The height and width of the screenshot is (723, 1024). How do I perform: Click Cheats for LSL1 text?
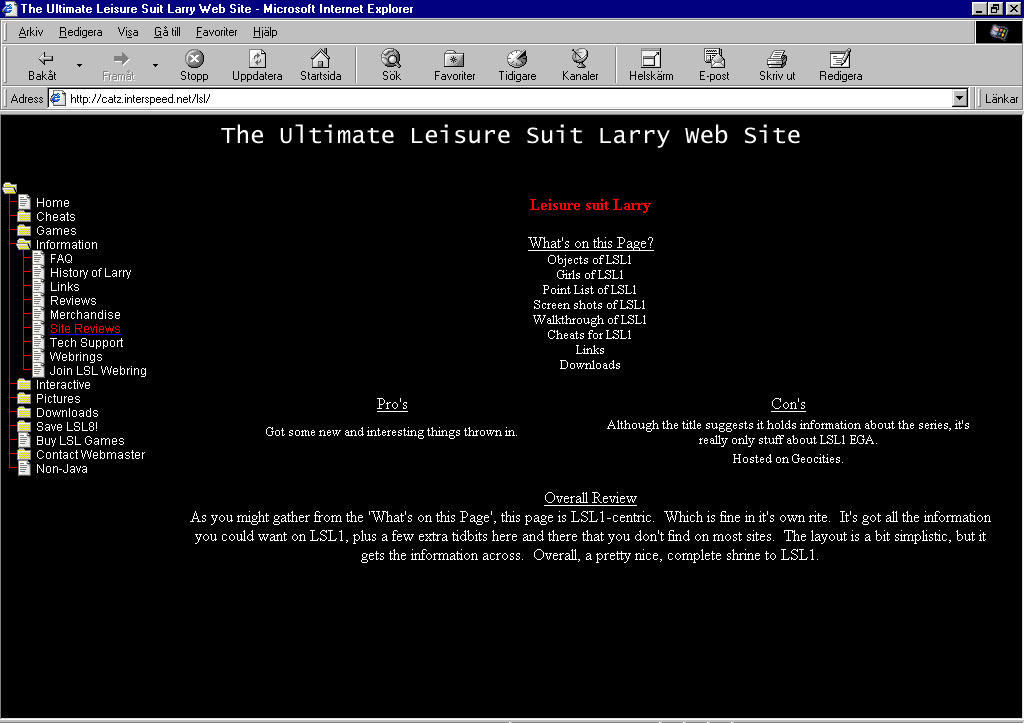(590, 334)
